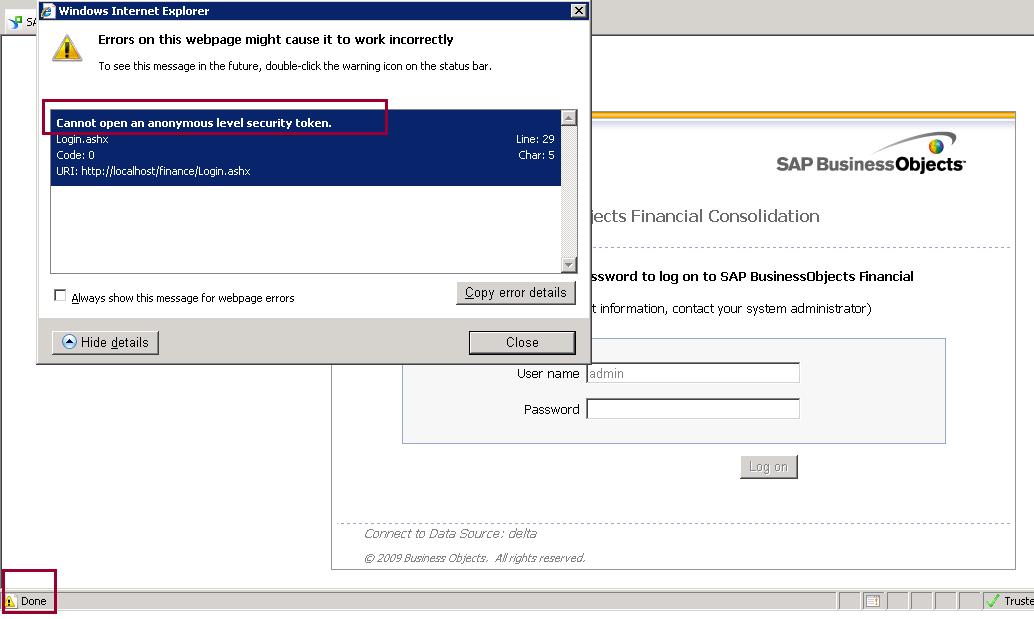
Task: Click the Hide details button
Action: 106,342
